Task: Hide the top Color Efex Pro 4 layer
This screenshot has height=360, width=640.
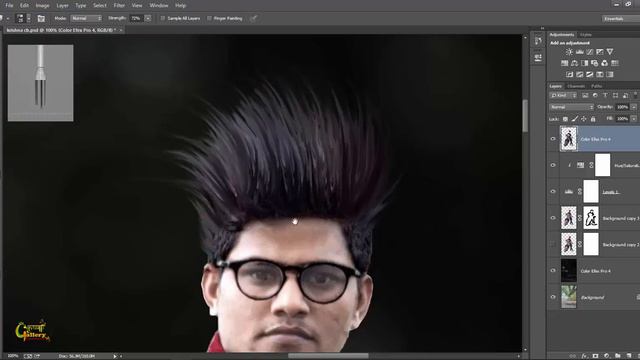Action: coord(553,139)
